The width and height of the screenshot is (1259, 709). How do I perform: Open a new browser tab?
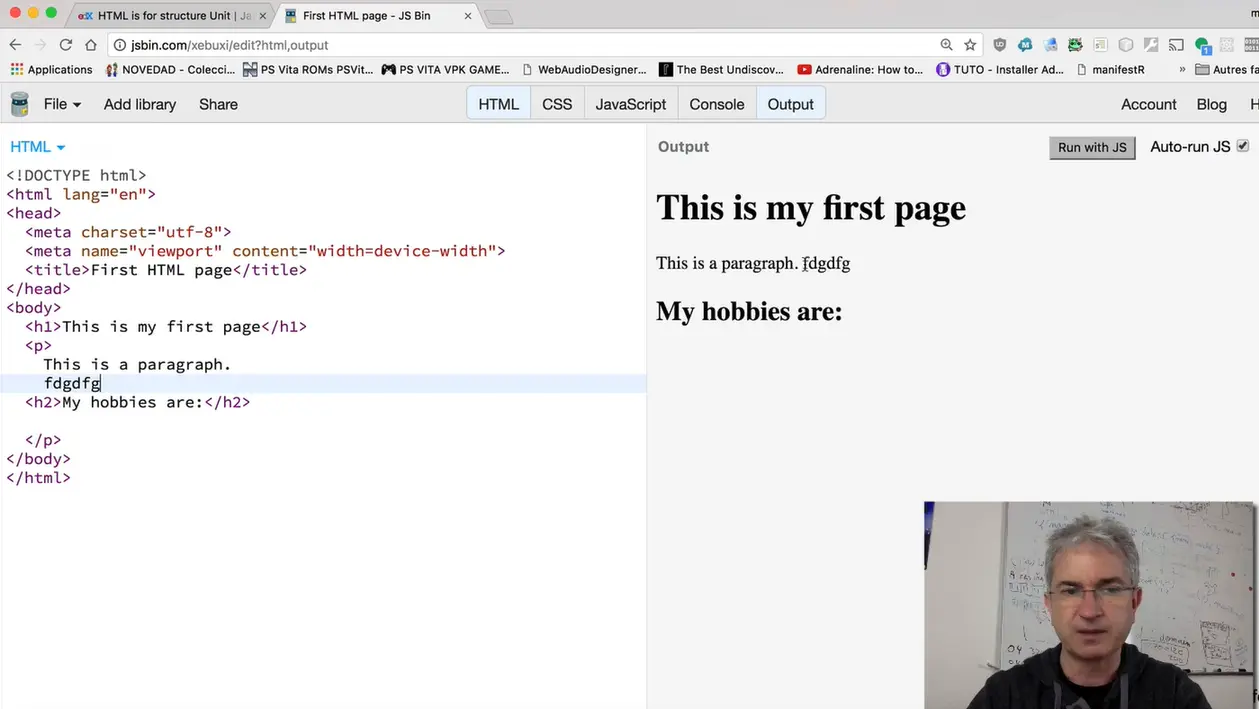(499, 17)
